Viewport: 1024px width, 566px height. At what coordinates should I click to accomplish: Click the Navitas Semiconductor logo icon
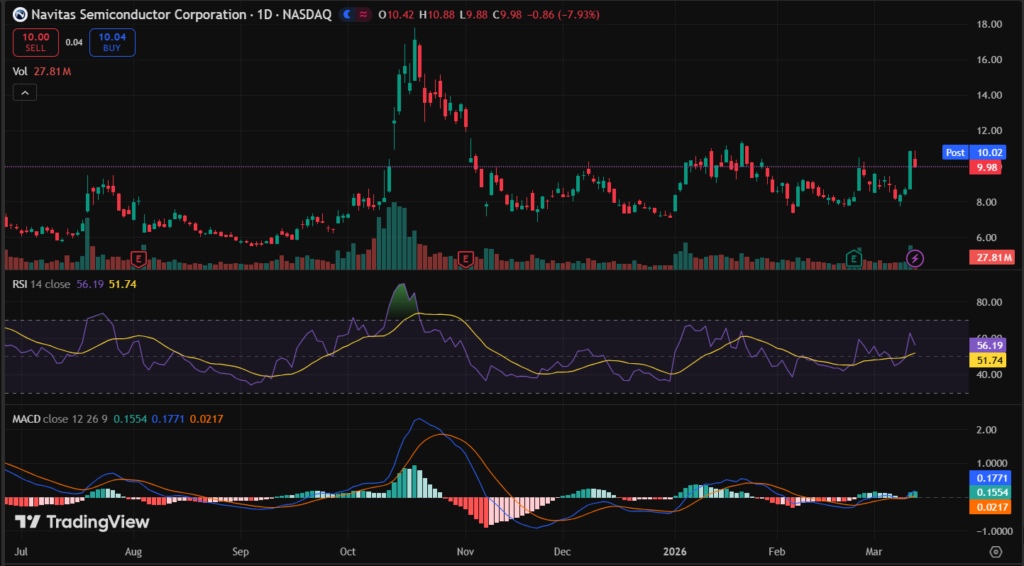tap(20, 15)
